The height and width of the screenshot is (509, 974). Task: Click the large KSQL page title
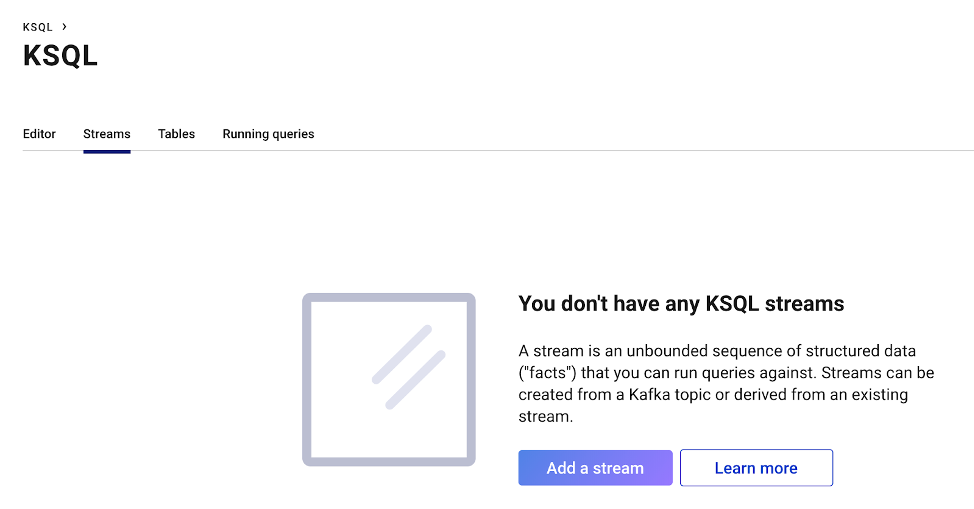(60, 56)
